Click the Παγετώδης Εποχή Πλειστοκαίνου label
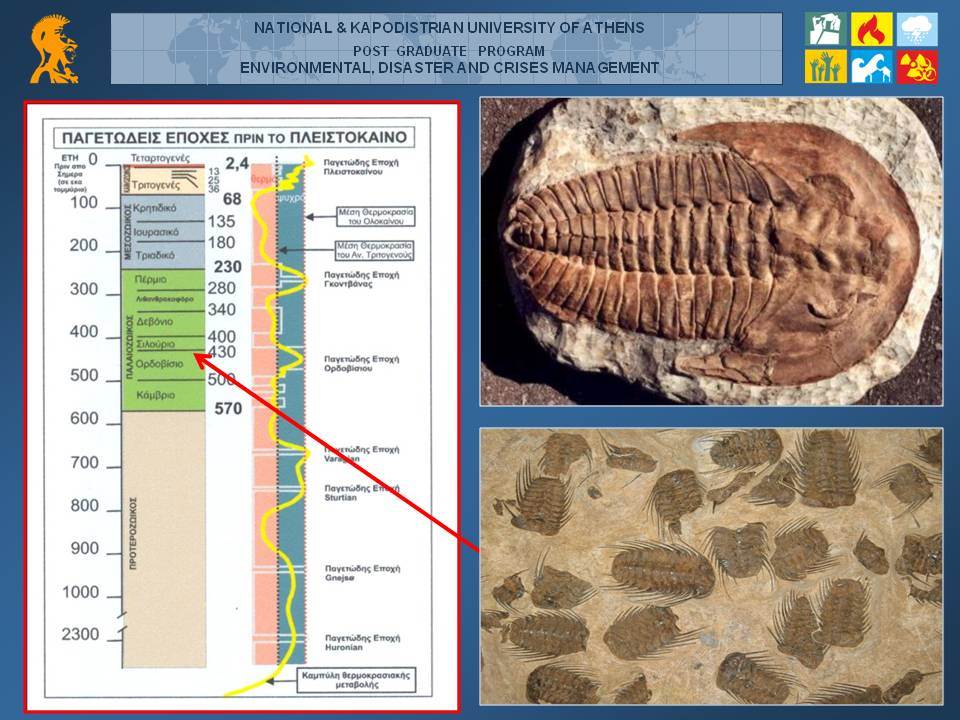The width and height of the screenshot is (960, 720). pos(361,167)
